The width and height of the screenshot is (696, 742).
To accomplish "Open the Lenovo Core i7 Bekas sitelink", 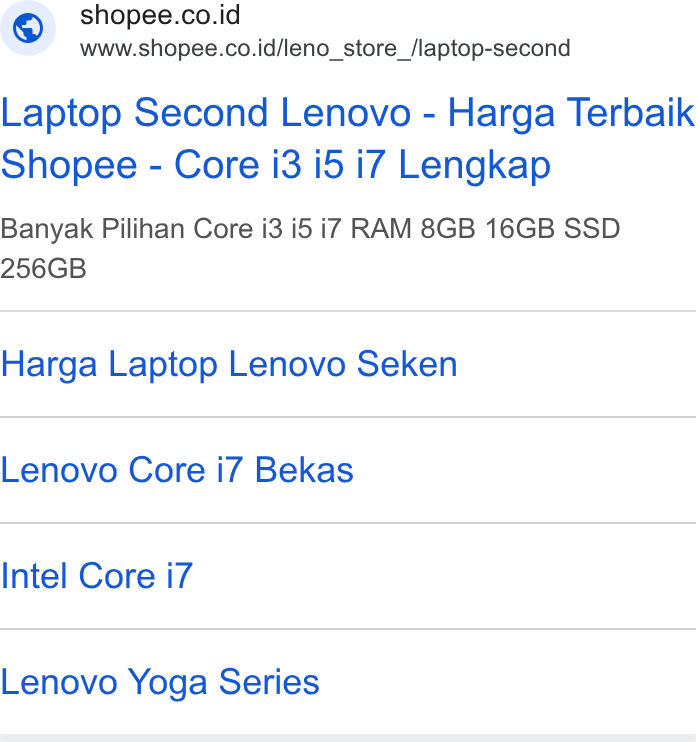I will (x=177, y=470).
